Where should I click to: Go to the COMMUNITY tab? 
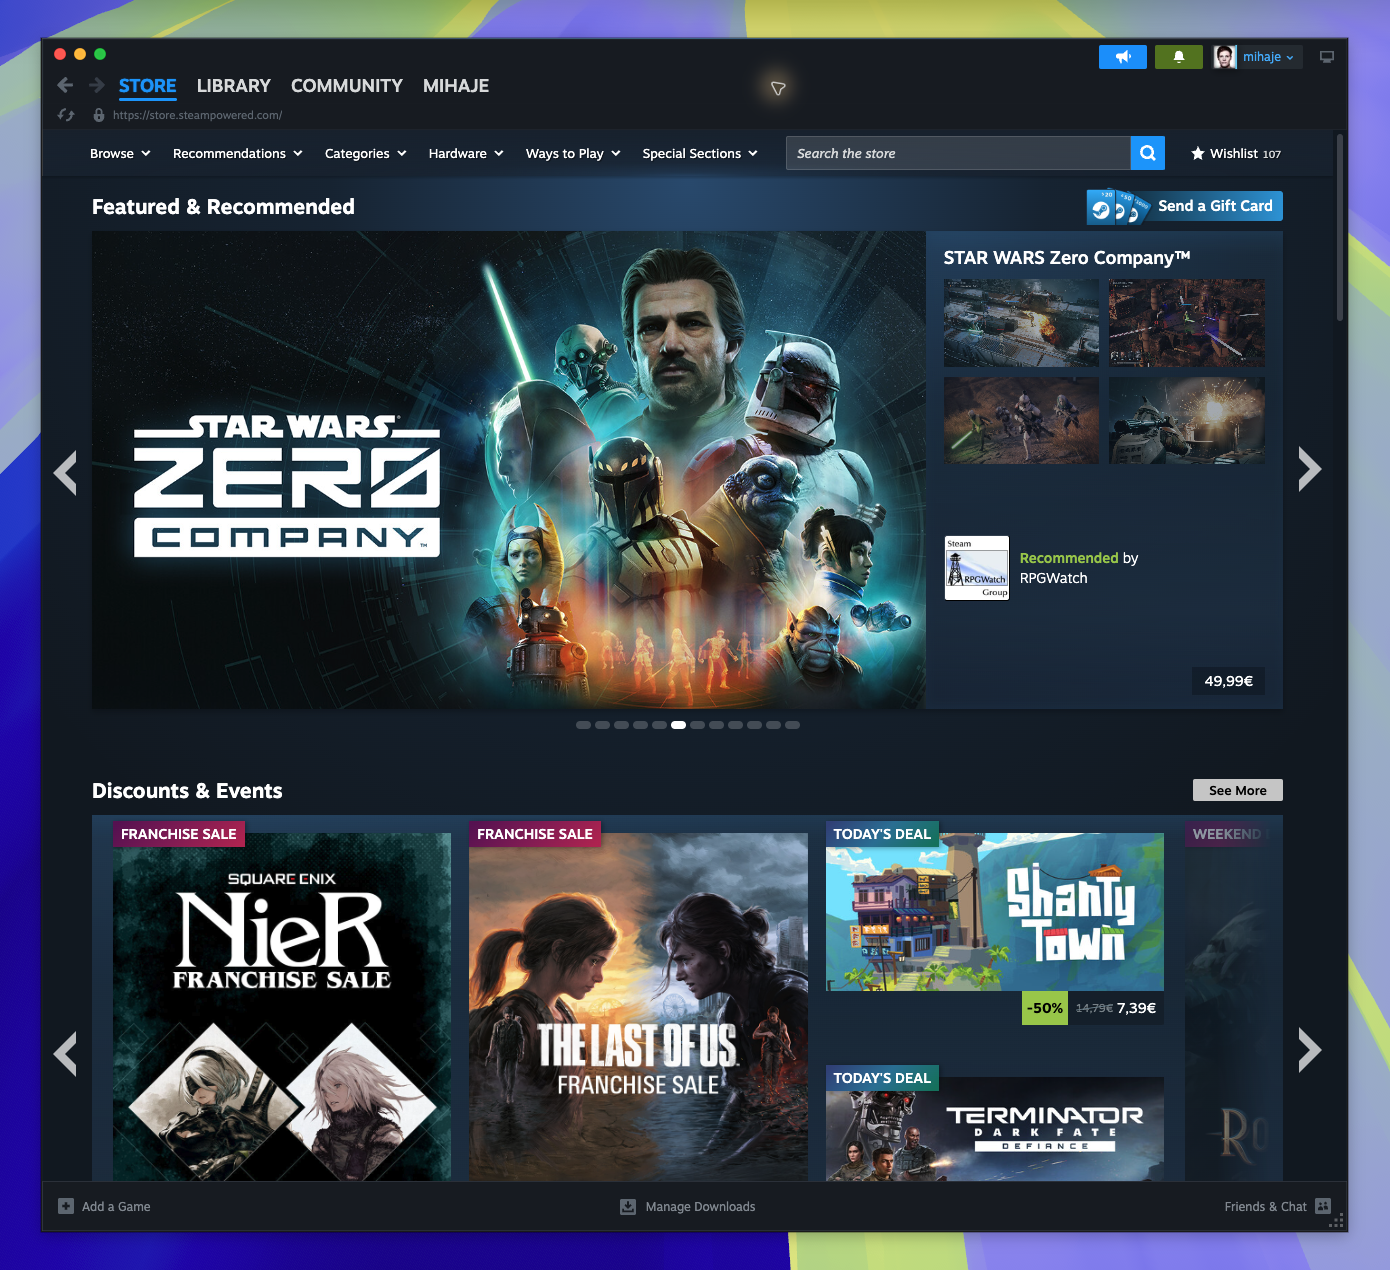click(347, 86)
